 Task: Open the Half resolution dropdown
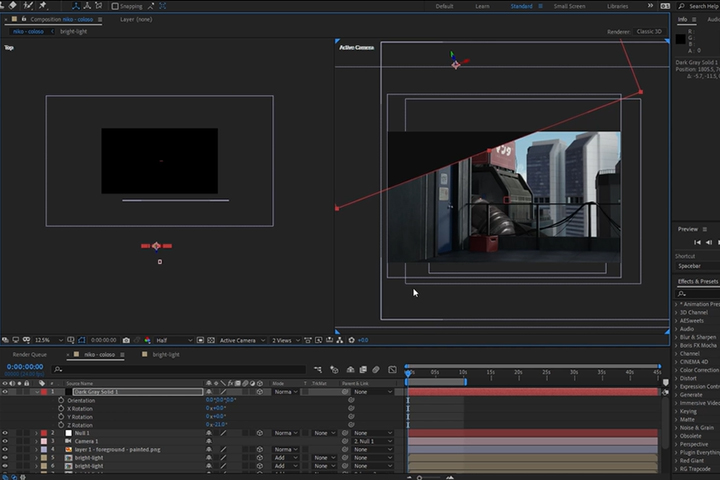[174, 340]
